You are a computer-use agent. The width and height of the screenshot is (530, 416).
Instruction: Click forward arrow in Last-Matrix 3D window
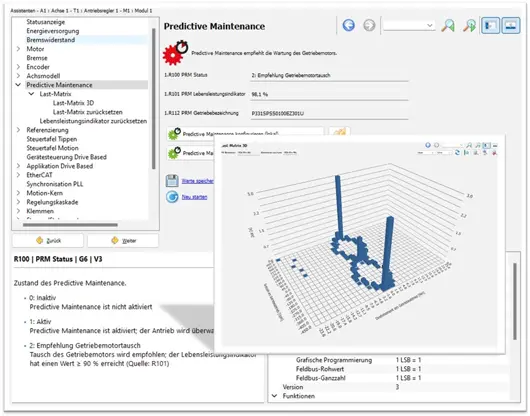pos(436,145)
